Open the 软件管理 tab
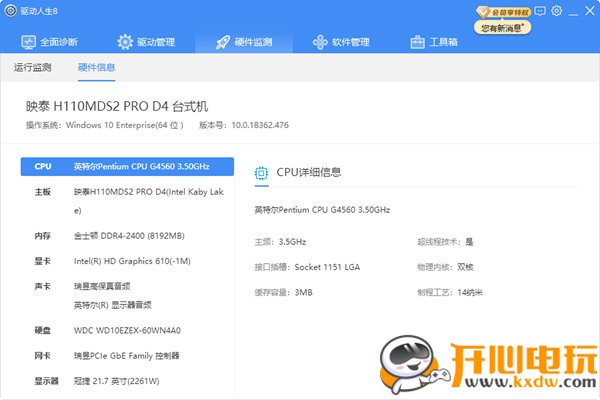600x400 pixels. point(341,42)
